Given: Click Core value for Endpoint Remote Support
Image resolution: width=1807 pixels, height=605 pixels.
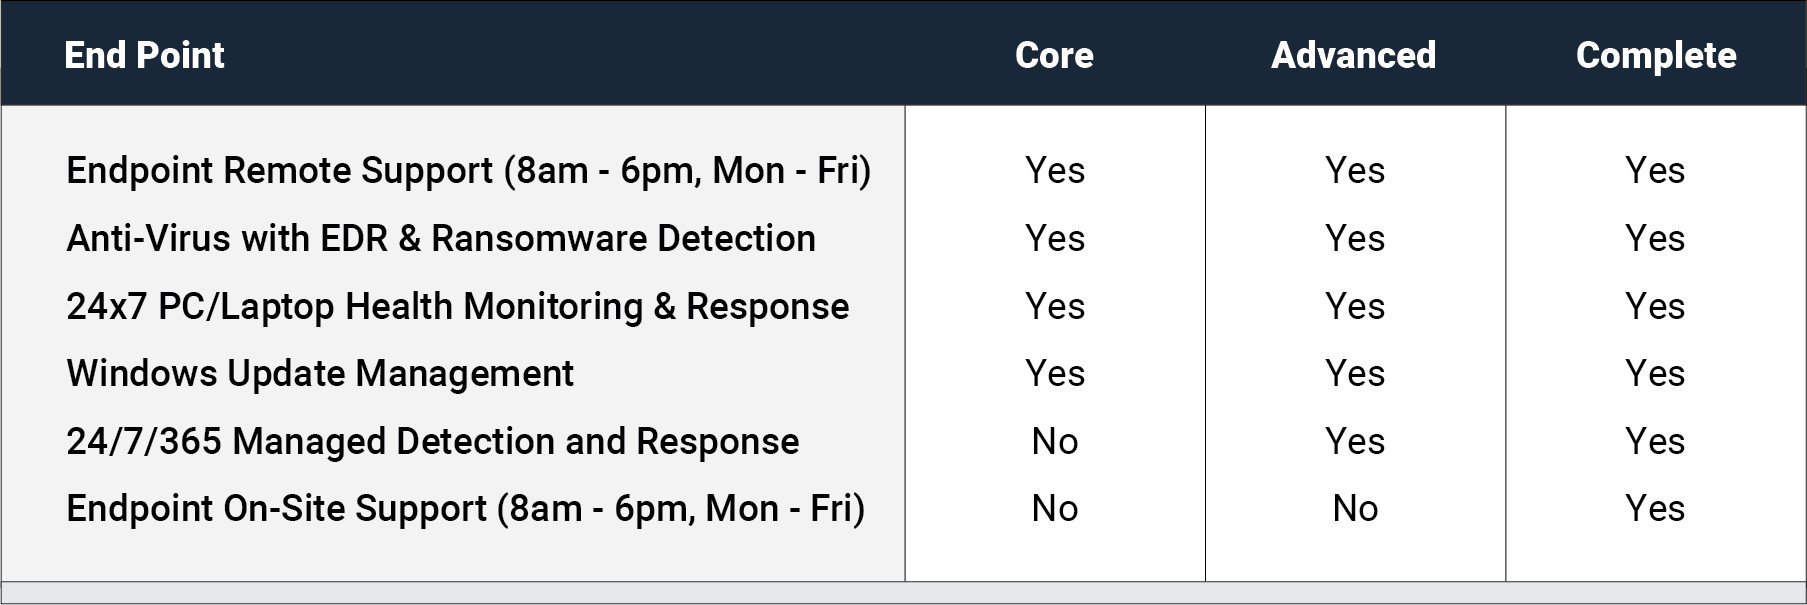Looking at the screenshot, I should (x=1055, y=171).
